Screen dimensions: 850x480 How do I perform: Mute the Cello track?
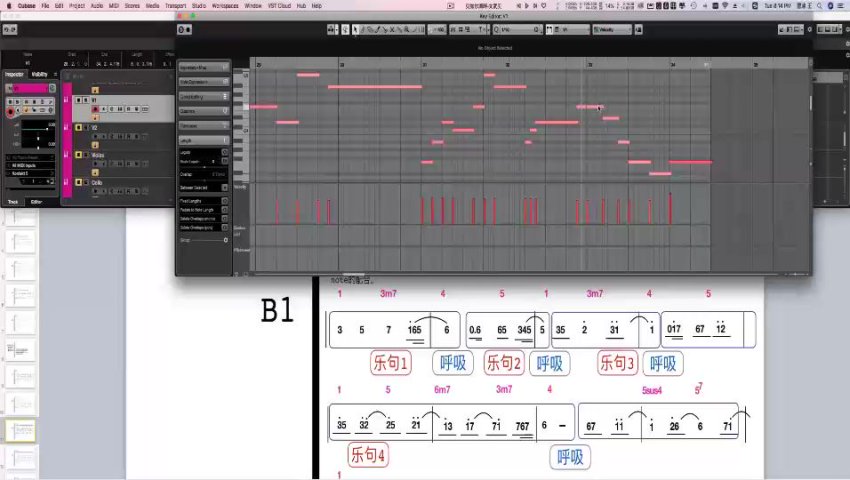click(x=79, y=182)
